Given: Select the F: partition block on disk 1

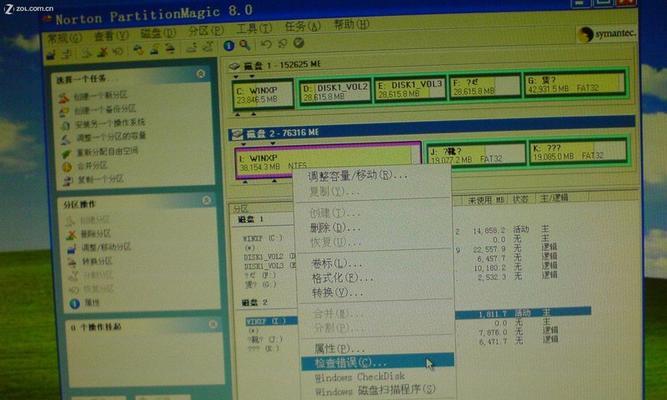Looking at the screenshot, I should (485, 86).
